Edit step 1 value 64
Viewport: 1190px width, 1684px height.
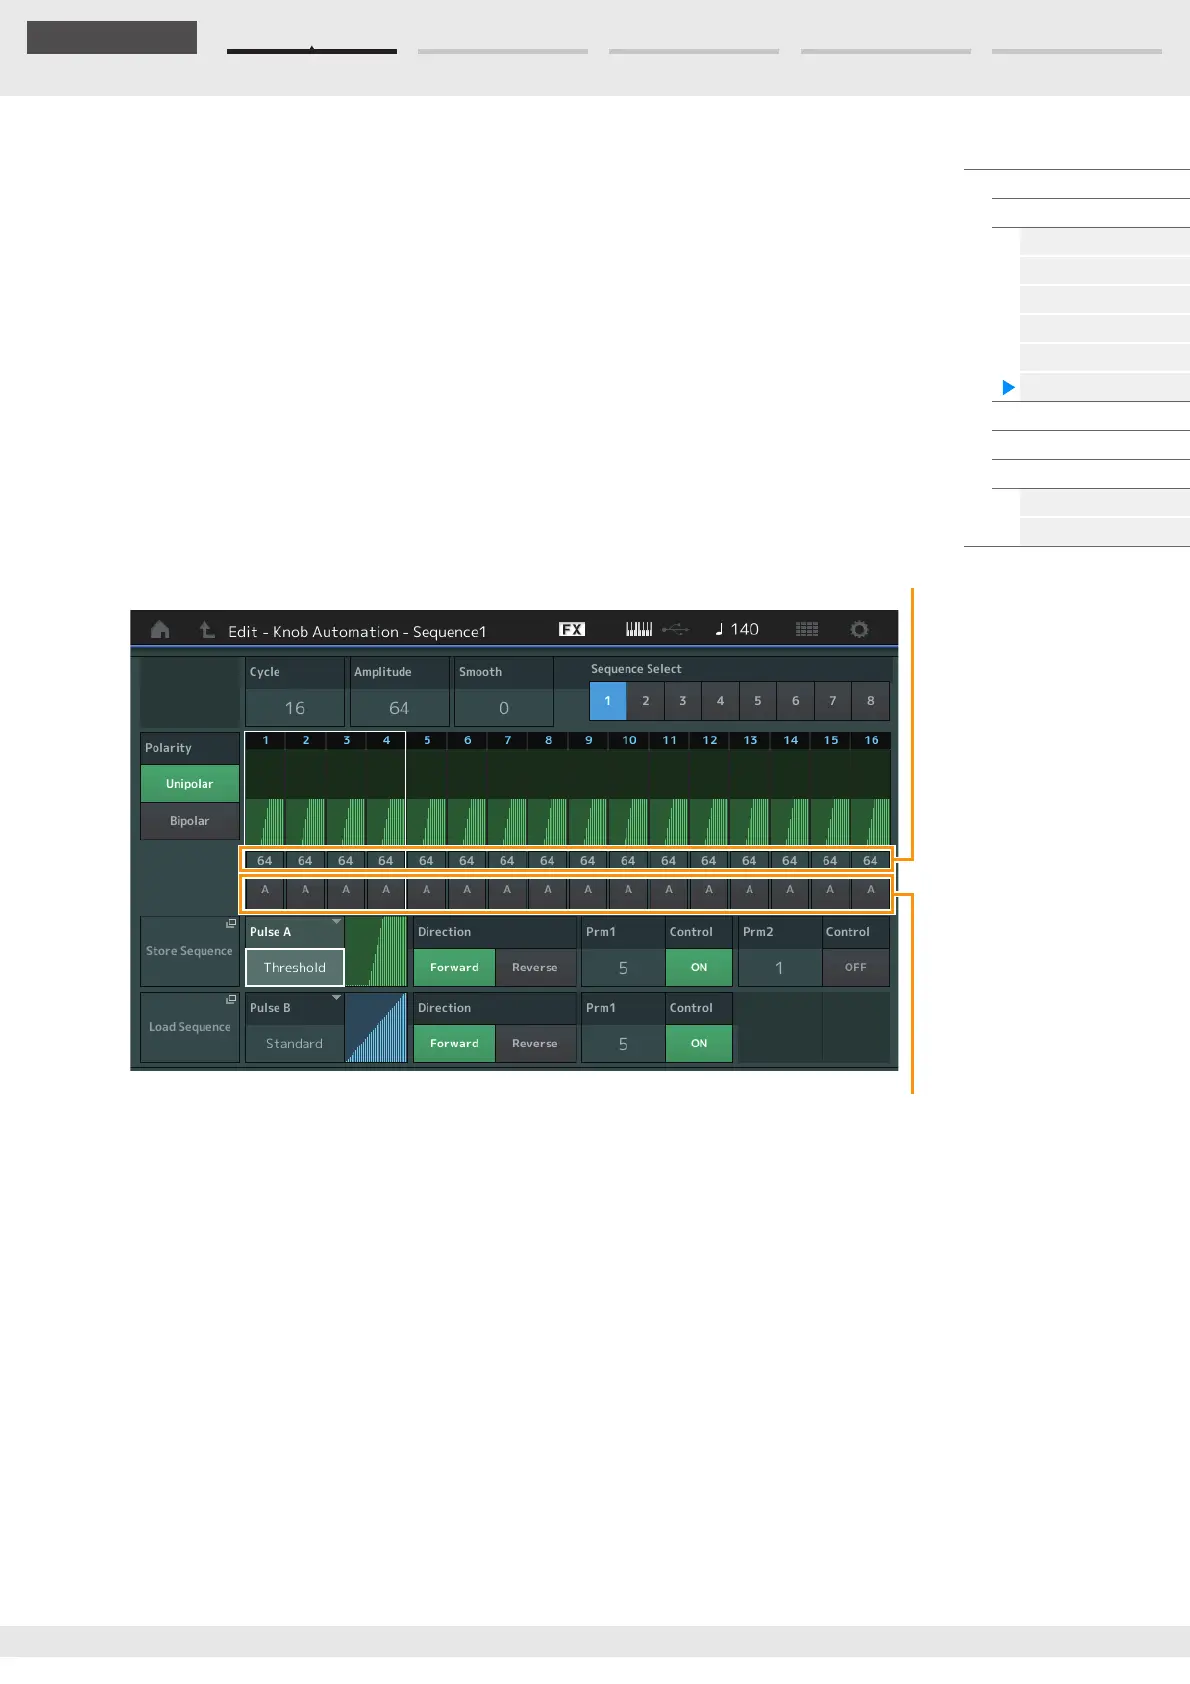(265, 860)
